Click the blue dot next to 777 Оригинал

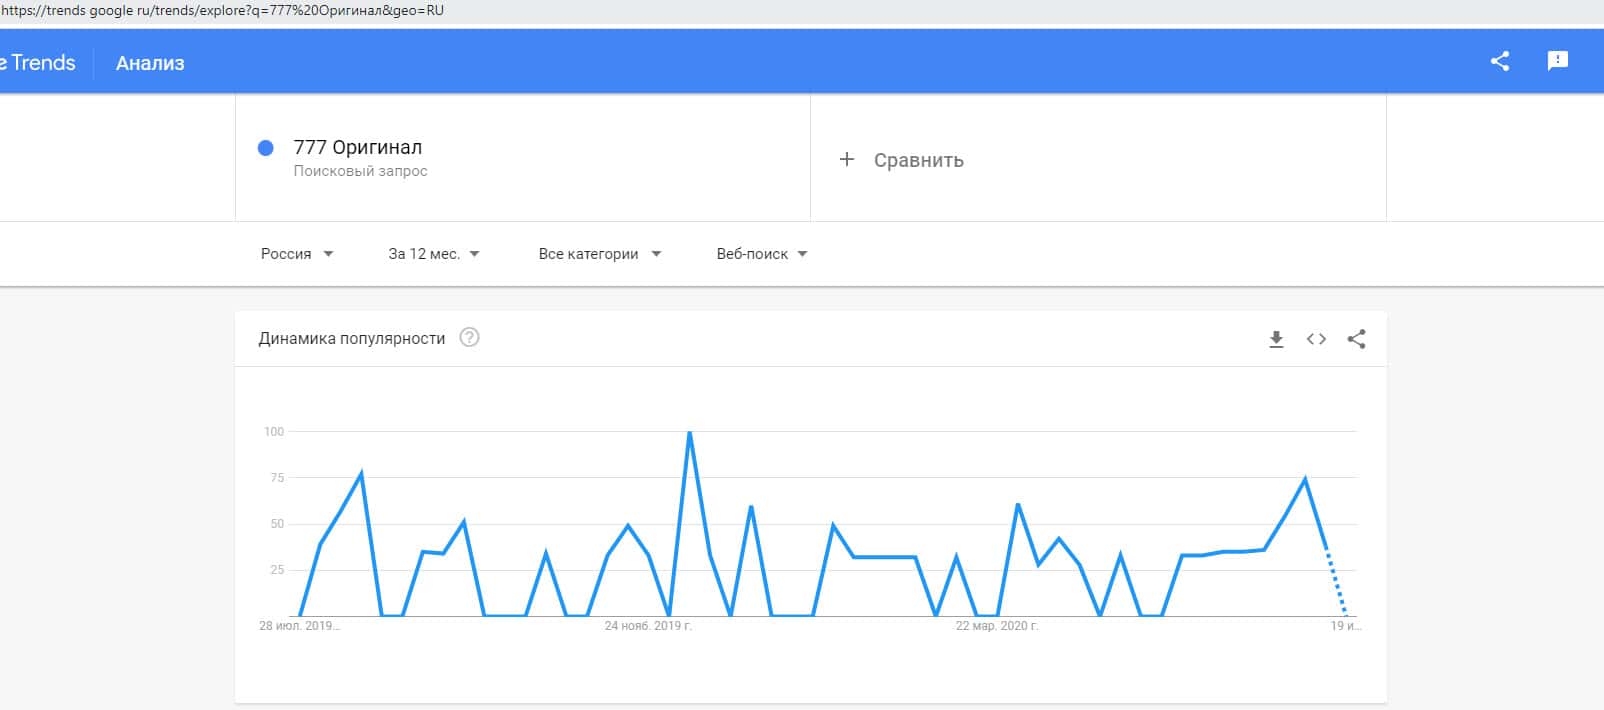(266, 148)
